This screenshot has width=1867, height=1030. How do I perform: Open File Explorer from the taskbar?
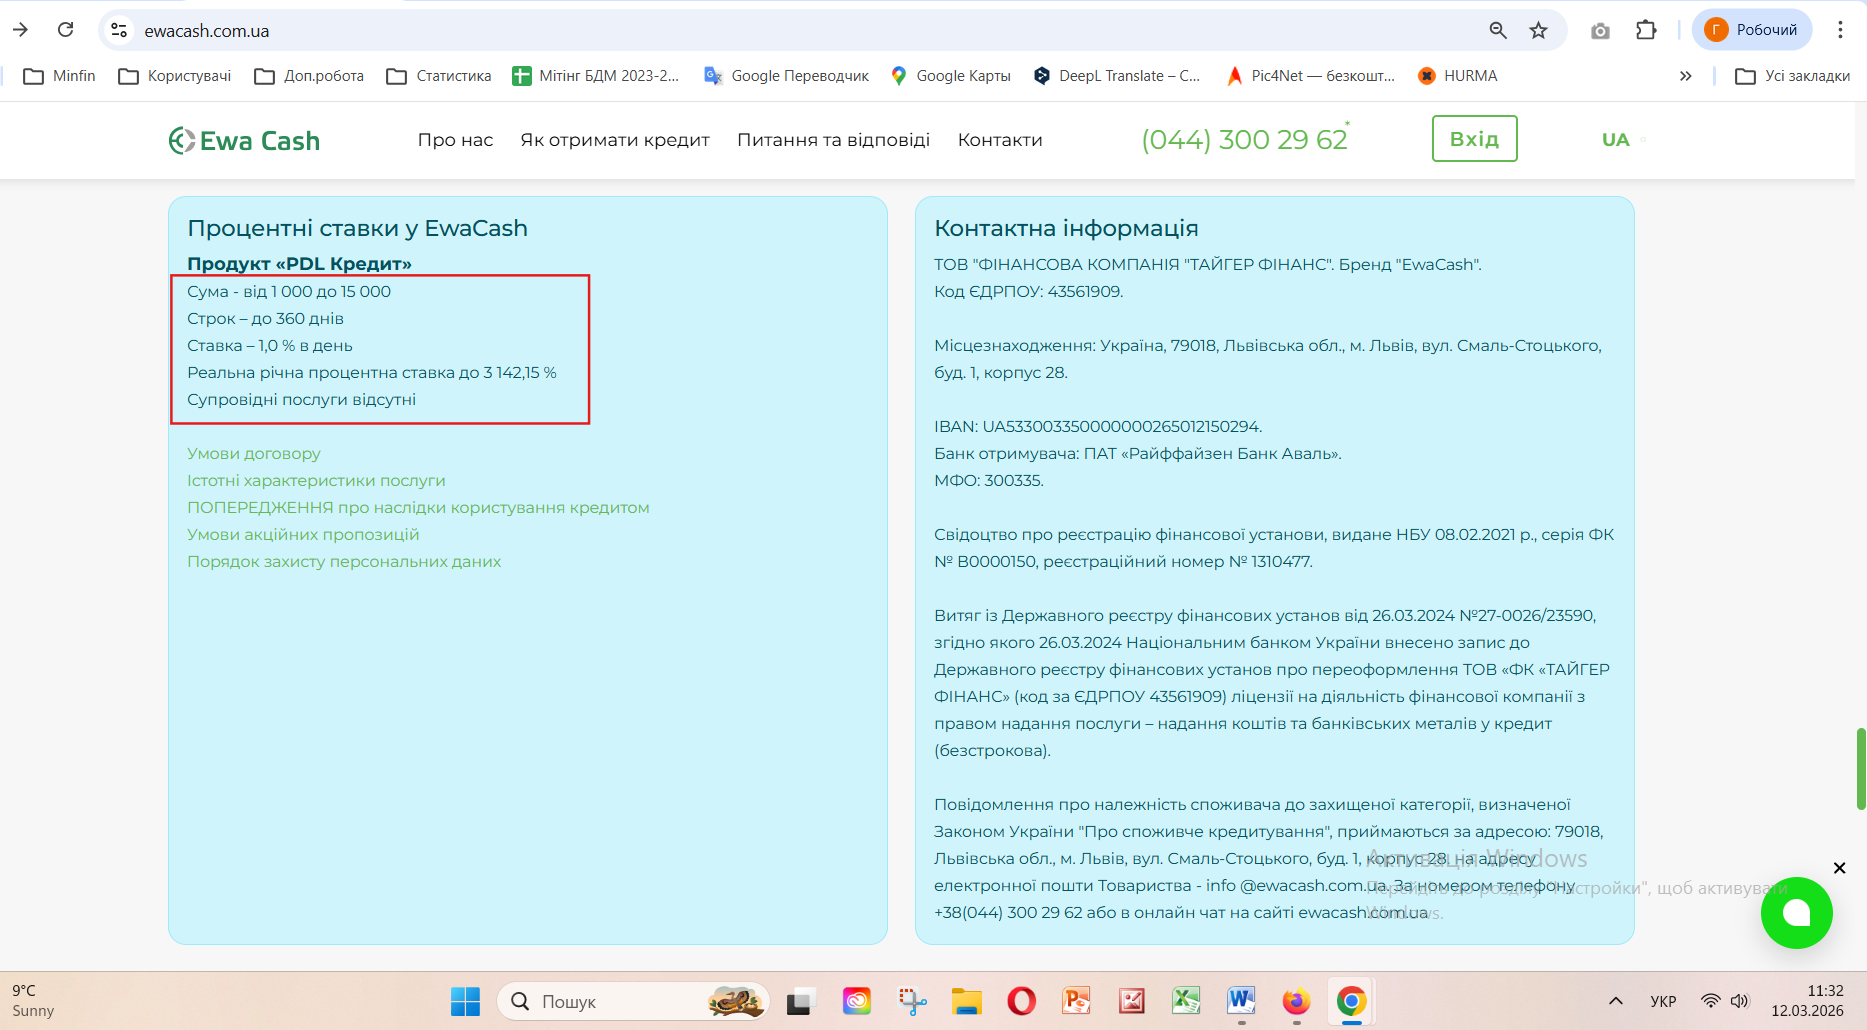click(967, 1001)
